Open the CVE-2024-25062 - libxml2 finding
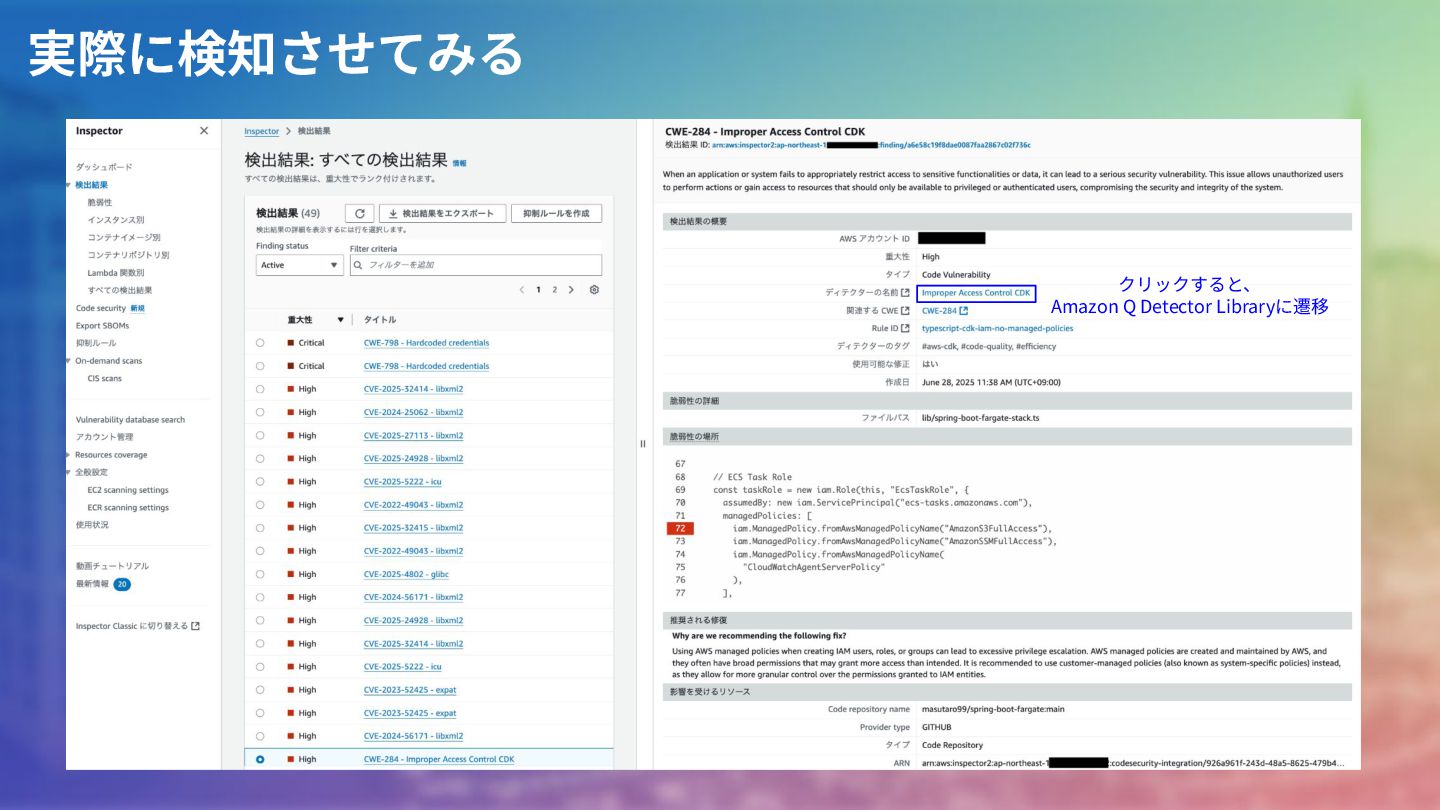1440x810 pixels. pos(413,412)
